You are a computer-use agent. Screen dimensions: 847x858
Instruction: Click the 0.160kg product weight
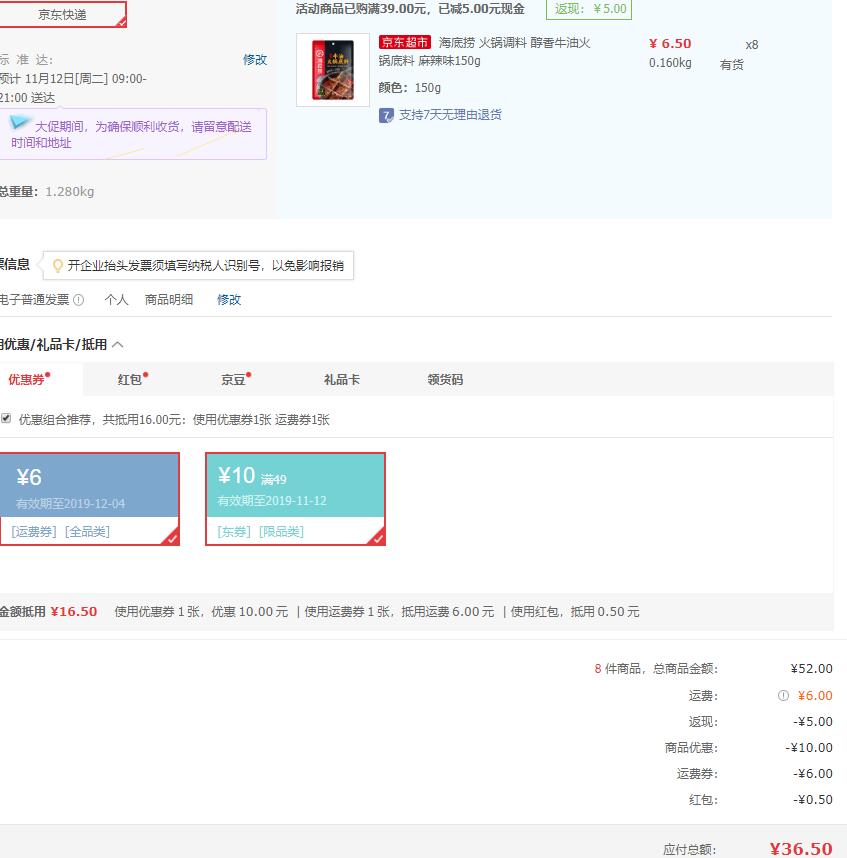[x=670, y=63]
